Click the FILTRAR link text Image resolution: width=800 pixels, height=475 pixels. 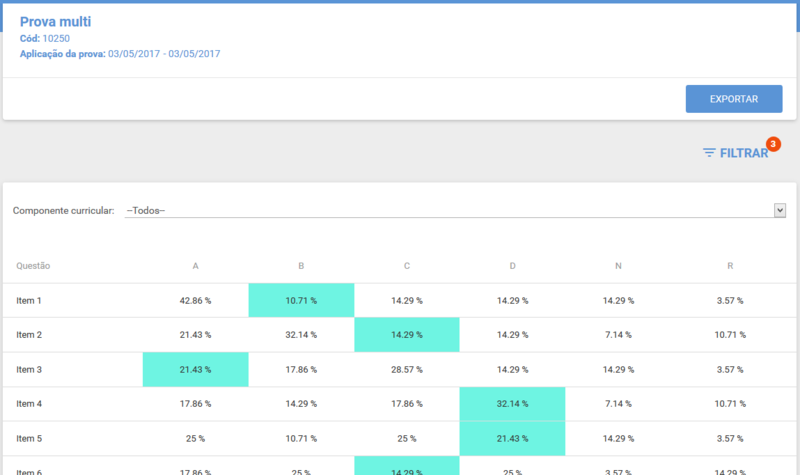(x=744, y=153)
